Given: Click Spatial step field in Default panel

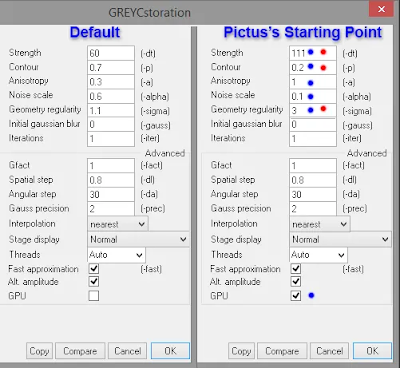Looking at the screenshot, I should coord(111,180).
